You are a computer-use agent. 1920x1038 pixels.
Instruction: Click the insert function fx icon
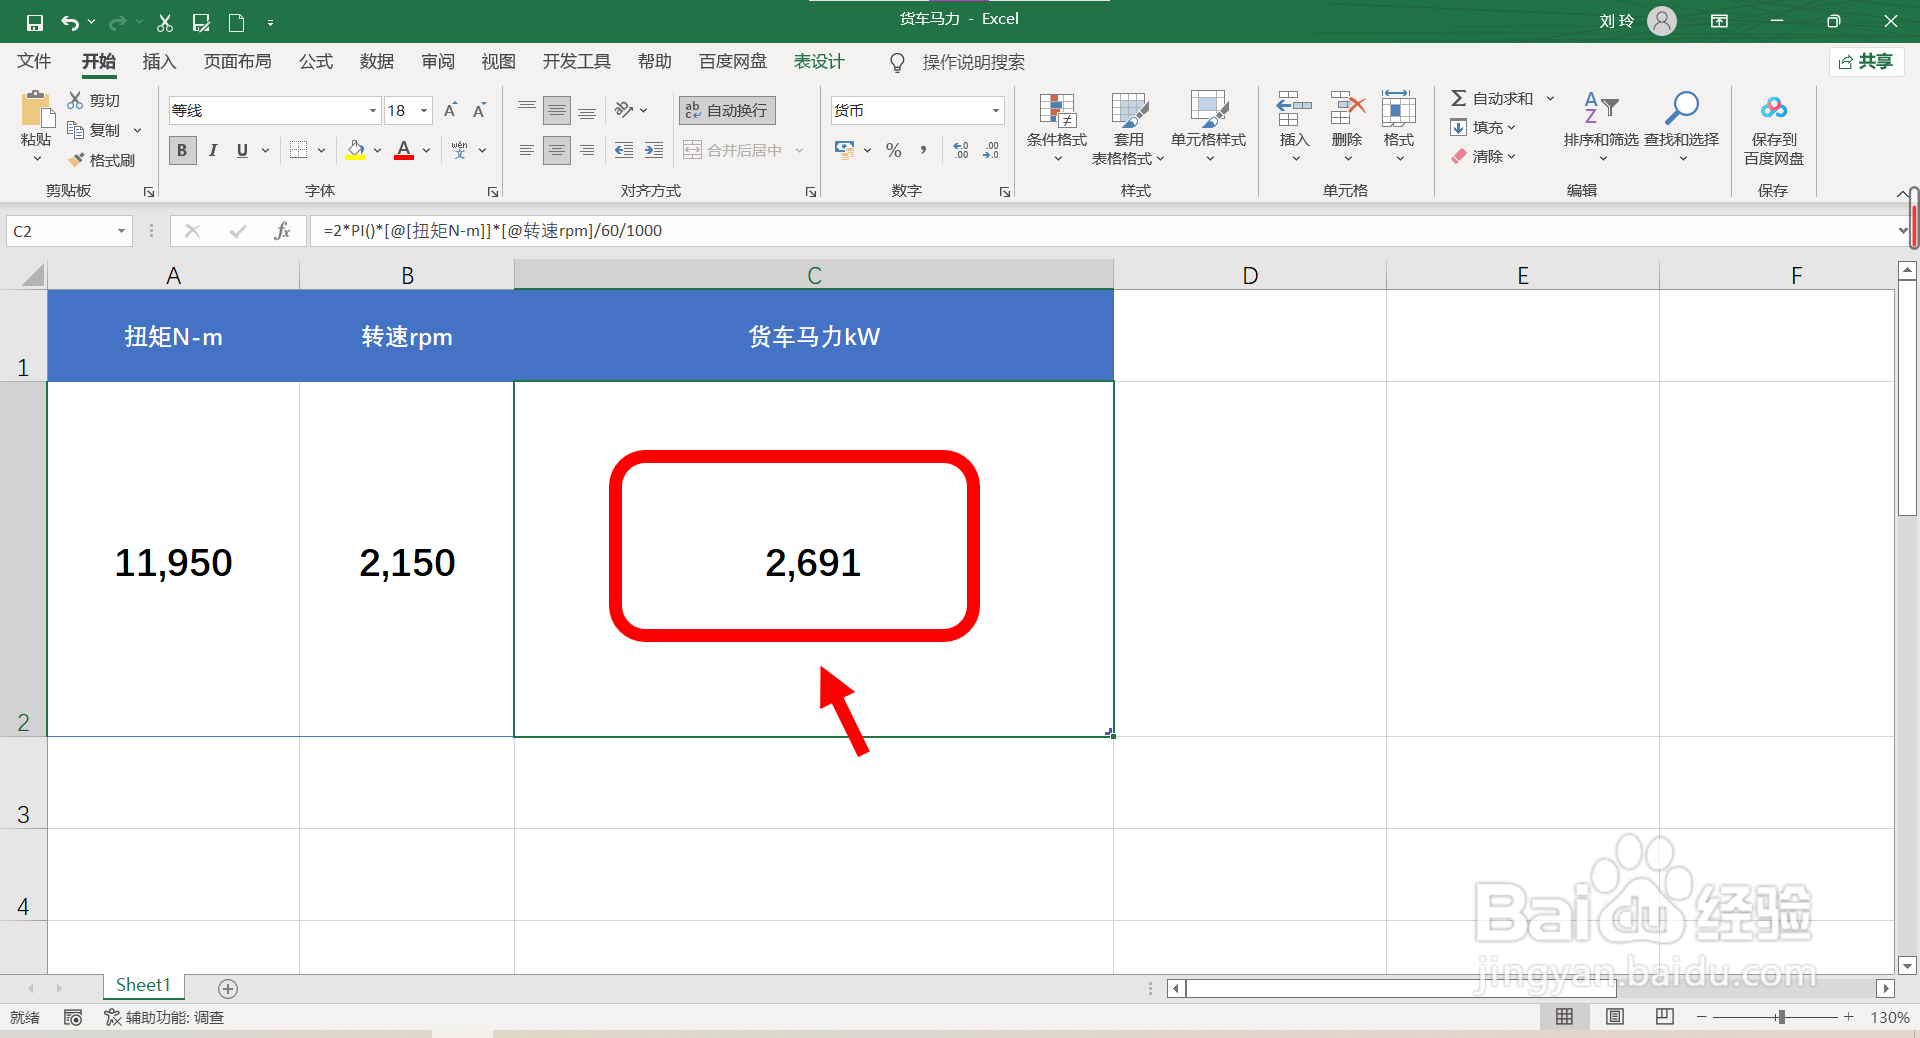[282, 231]
